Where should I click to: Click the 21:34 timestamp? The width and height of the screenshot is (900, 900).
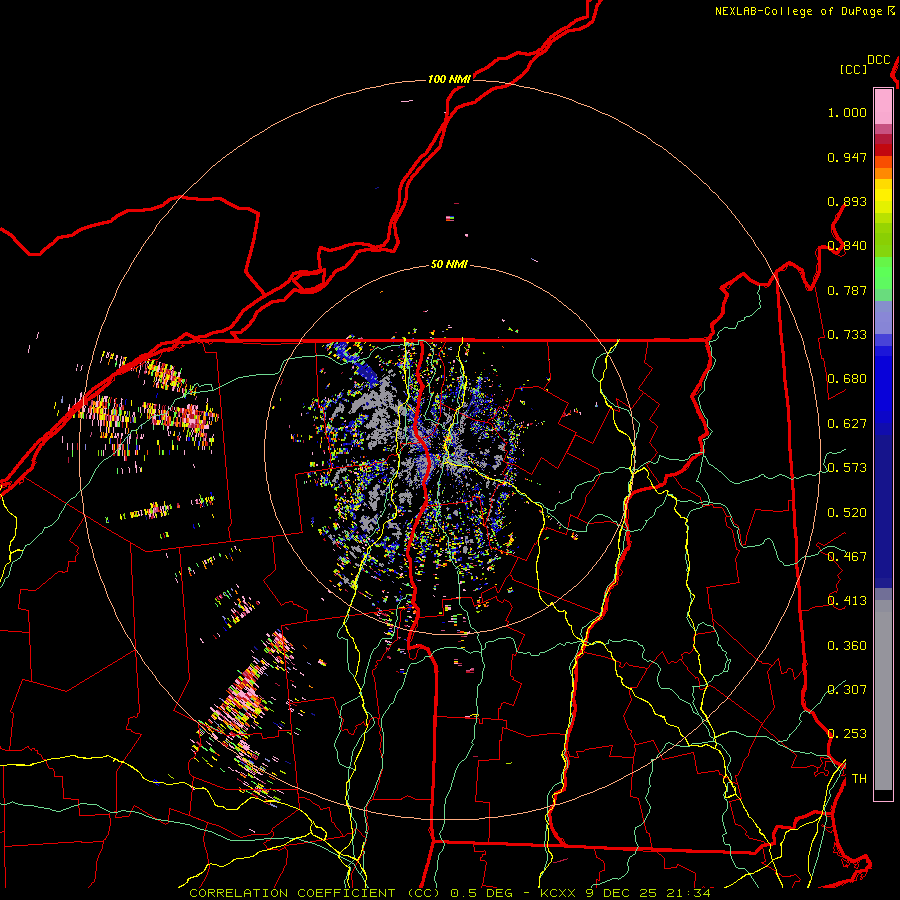click(x=689, y=893)
